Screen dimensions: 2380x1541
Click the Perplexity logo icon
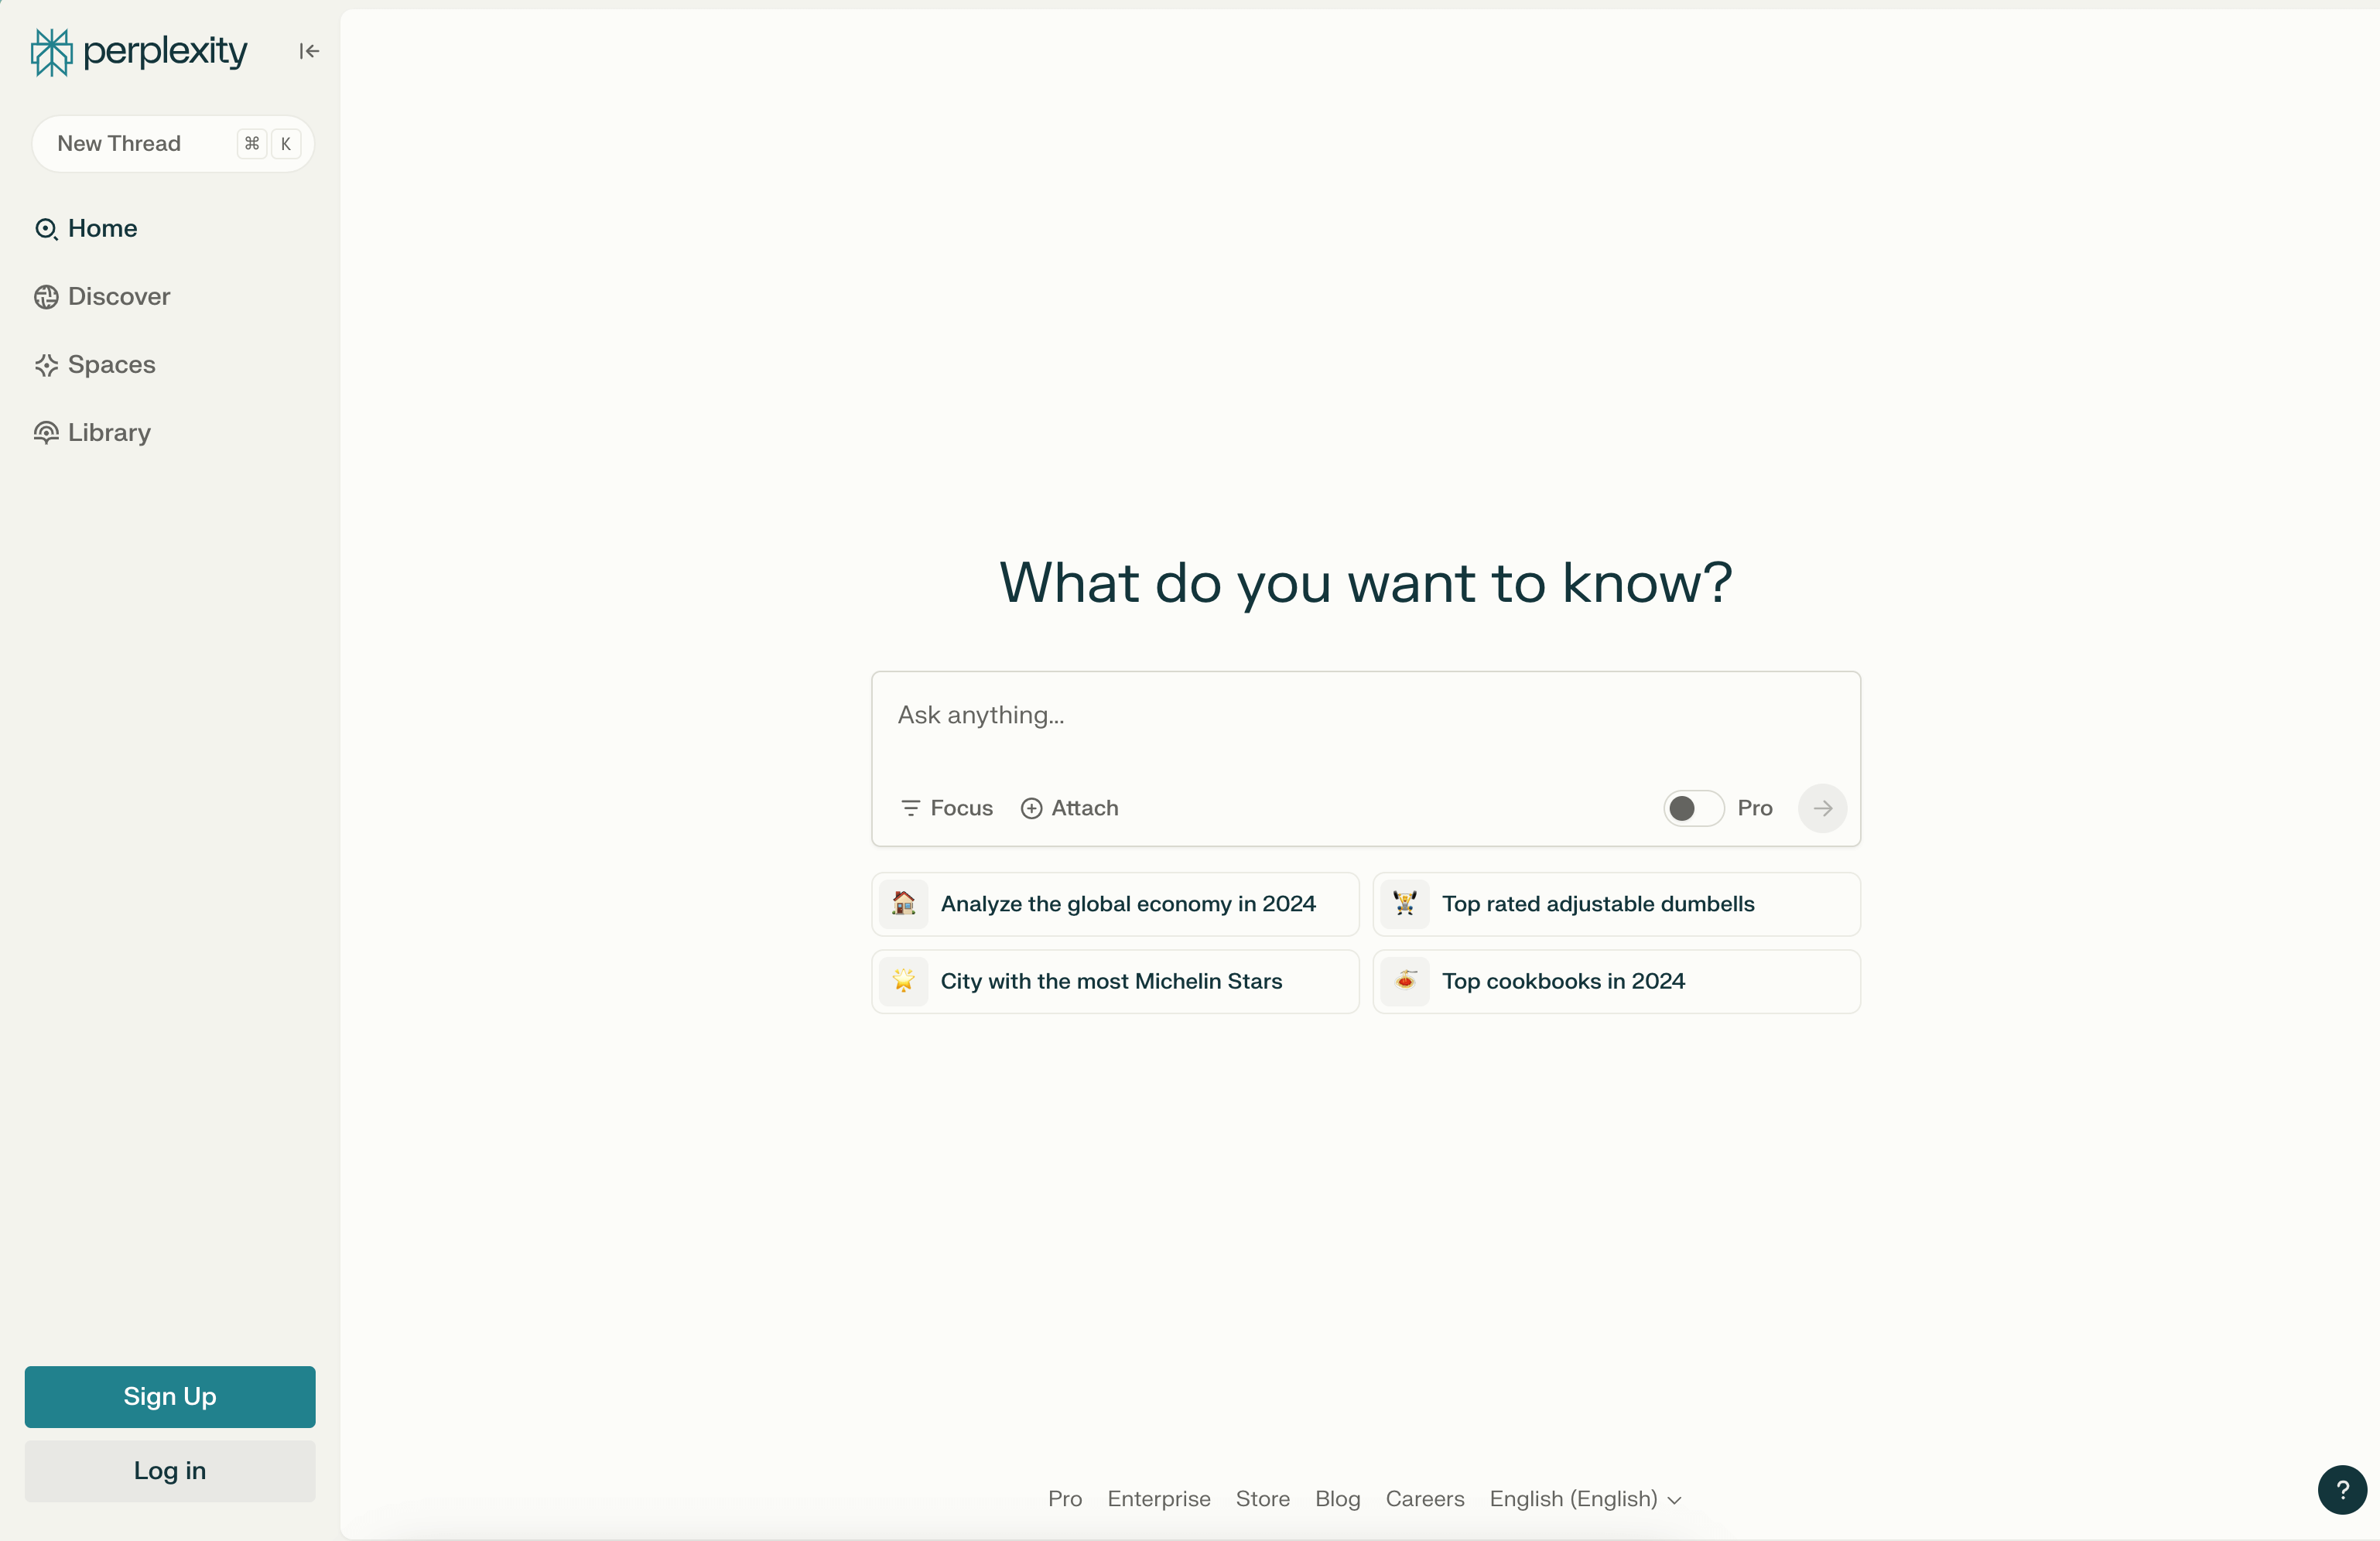coord(51,52)
